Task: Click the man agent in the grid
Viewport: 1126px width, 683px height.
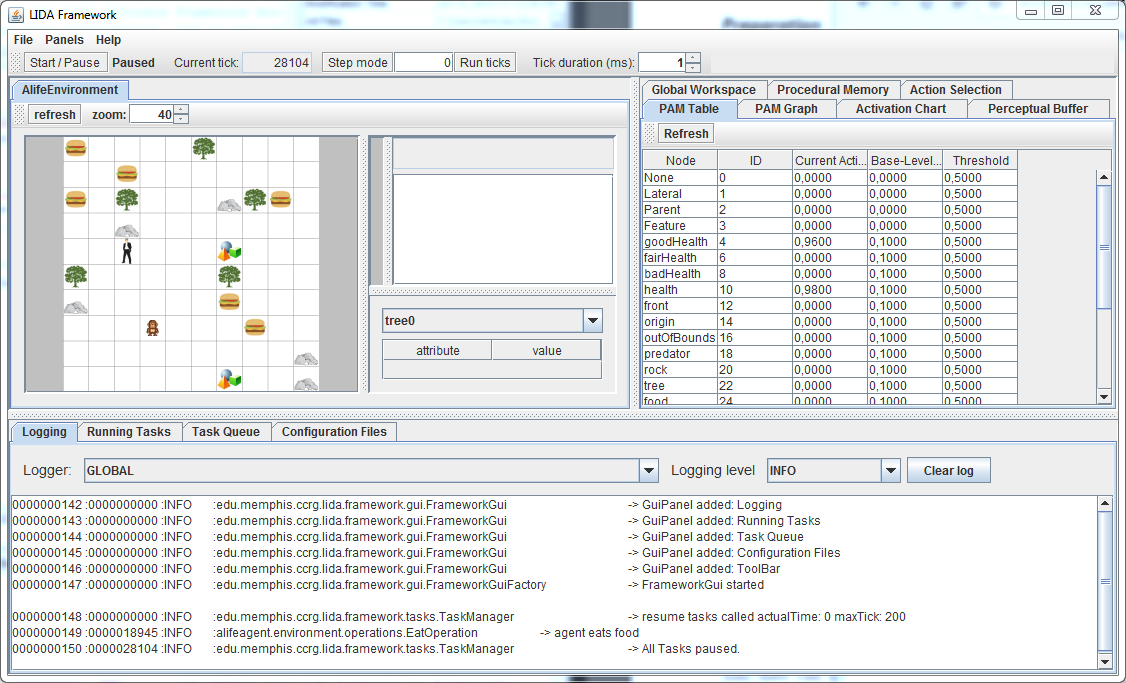Action: coord(127,251)
